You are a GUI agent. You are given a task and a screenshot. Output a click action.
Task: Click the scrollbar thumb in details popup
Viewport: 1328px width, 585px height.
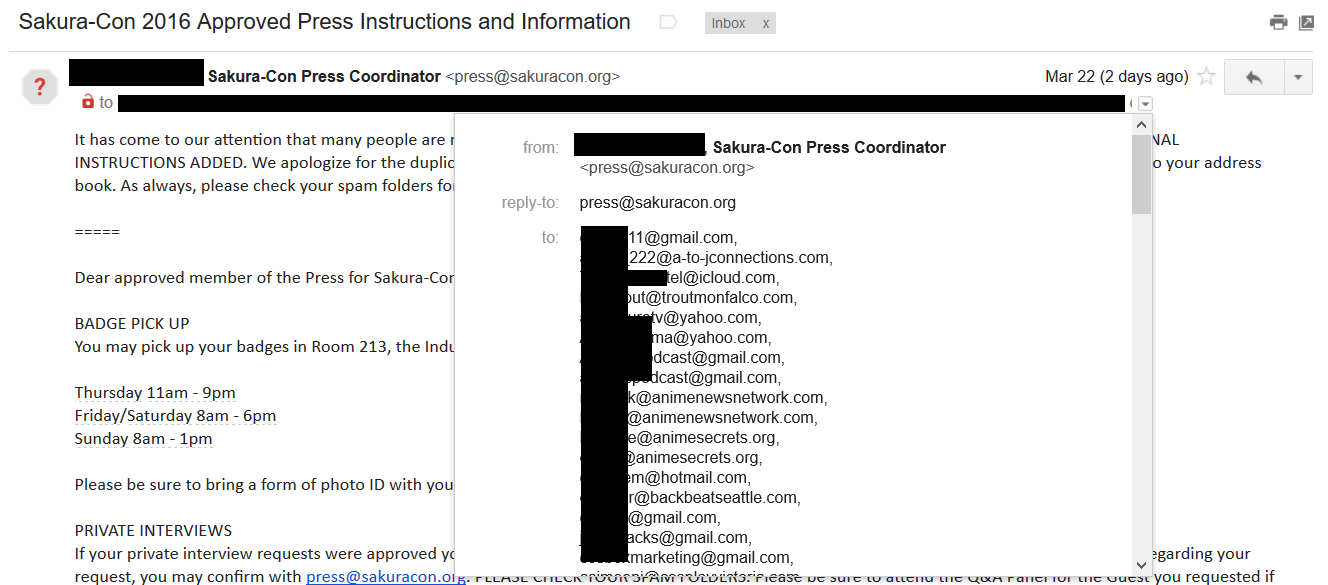coord(1141,174)
